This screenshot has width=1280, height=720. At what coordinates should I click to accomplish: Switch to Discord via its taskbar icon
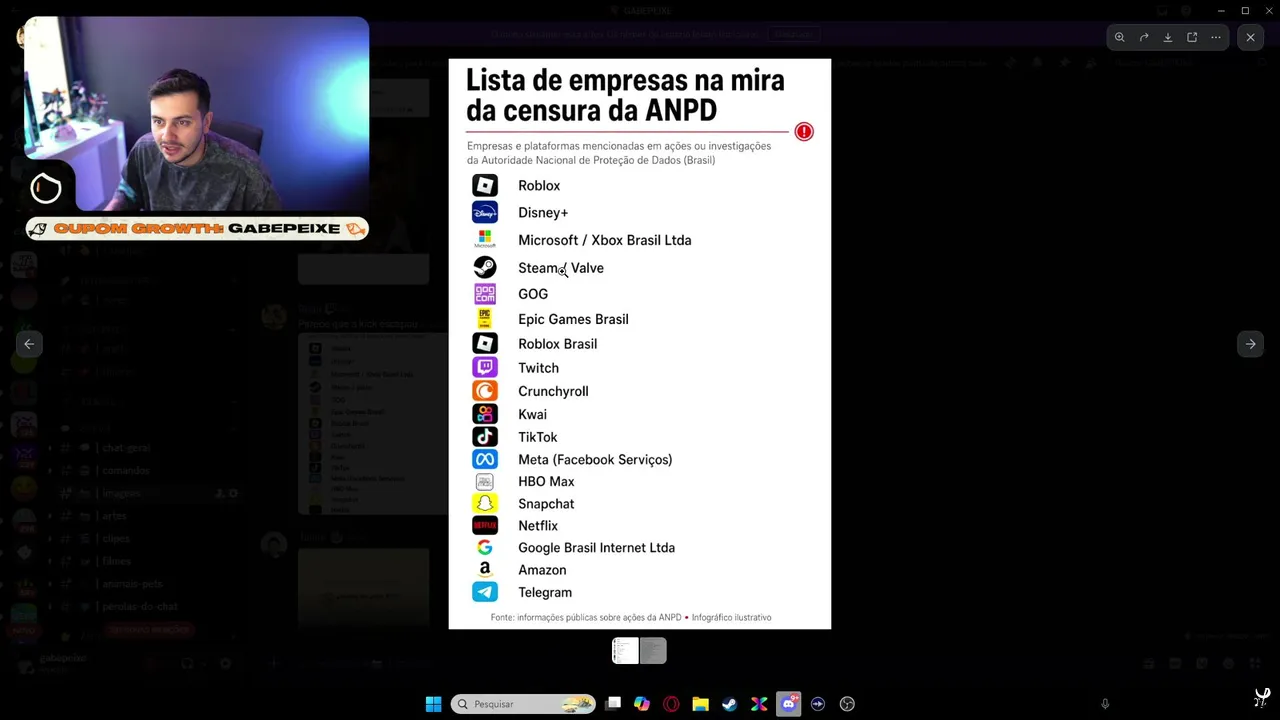point(789,704)
